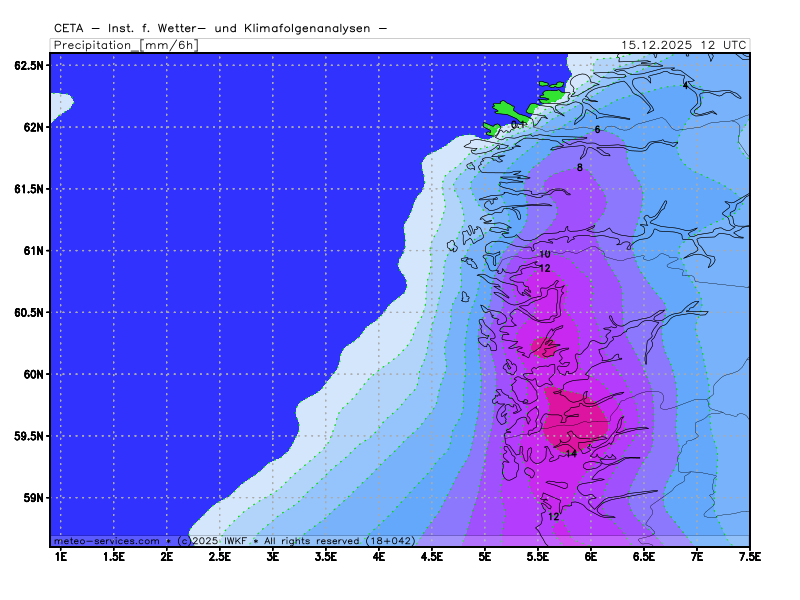Click the 6 contour label on the map
This screenshot has height=600, width=800.
pyautogui.click(x=597, y=130)
